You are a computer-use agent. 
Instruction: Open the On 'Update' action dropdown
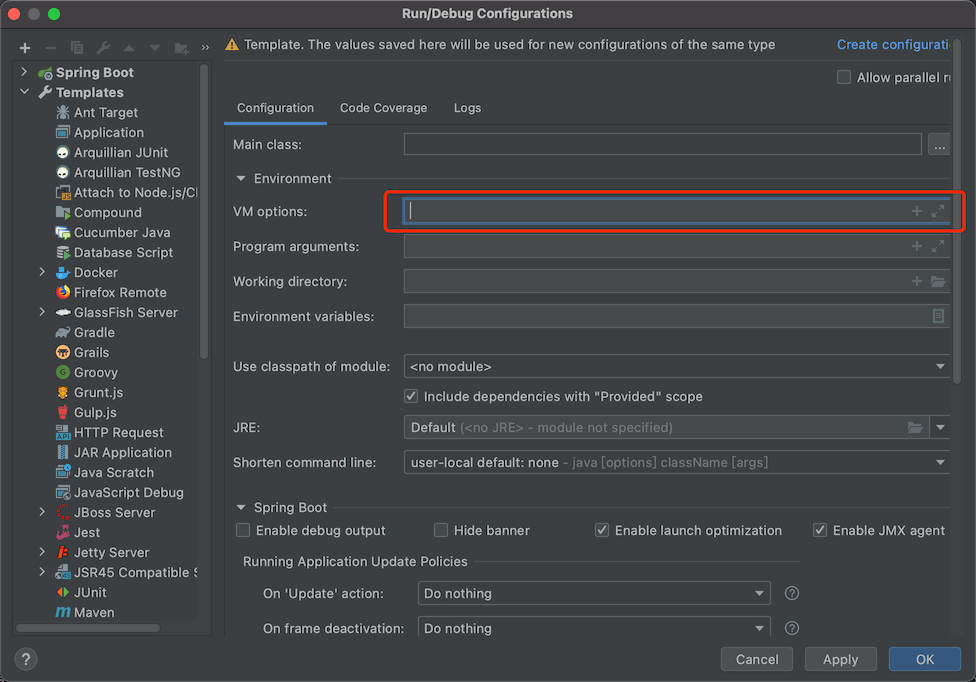coord(760,593)
